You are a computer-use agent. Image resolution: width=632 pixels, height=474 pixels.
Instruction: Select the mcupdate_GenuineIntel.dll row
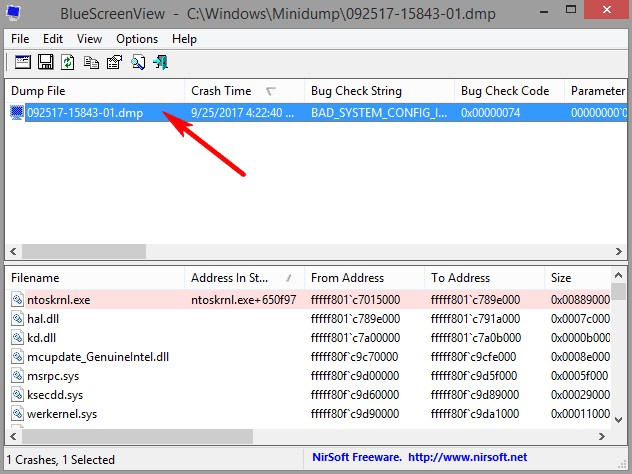tap(308, 356)
